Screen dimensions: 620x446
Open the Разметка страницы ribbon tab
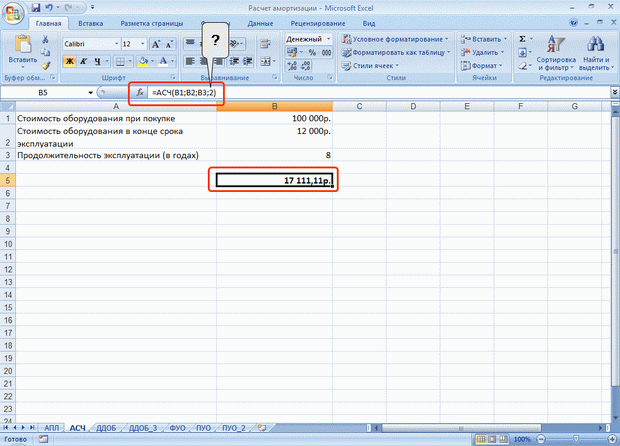[x=152, y=23]
